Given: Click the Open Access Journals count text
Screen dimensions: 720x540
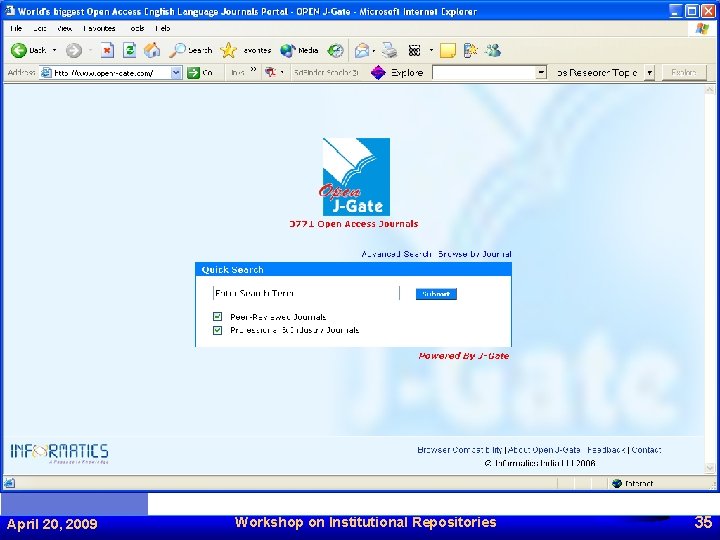Looking at the screenshot, I should click(354, 224).
